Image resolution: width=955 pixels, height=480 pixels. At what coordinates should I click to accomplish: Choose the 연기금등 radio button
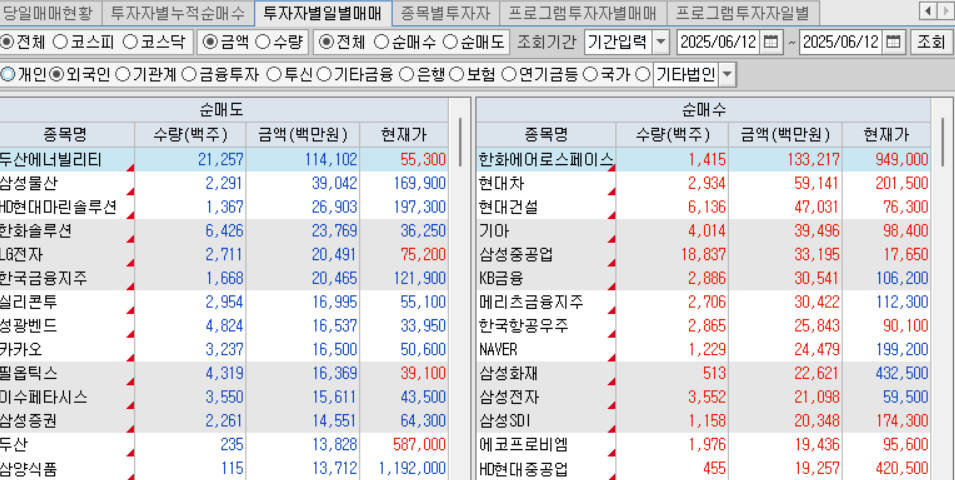pyautogui.click(x=509, y=75)
